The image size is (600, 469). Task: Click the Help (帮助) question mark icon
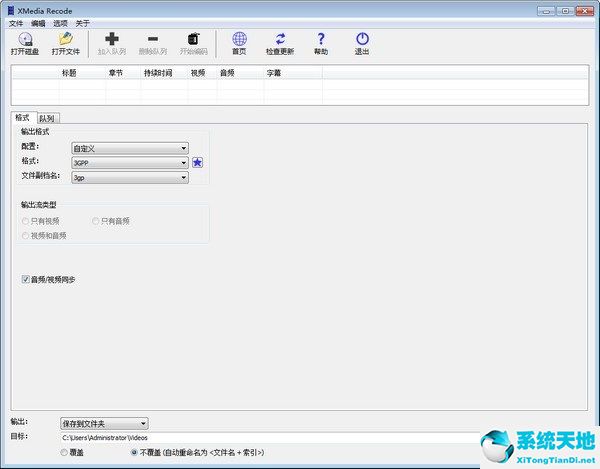(x=321, y=39)
